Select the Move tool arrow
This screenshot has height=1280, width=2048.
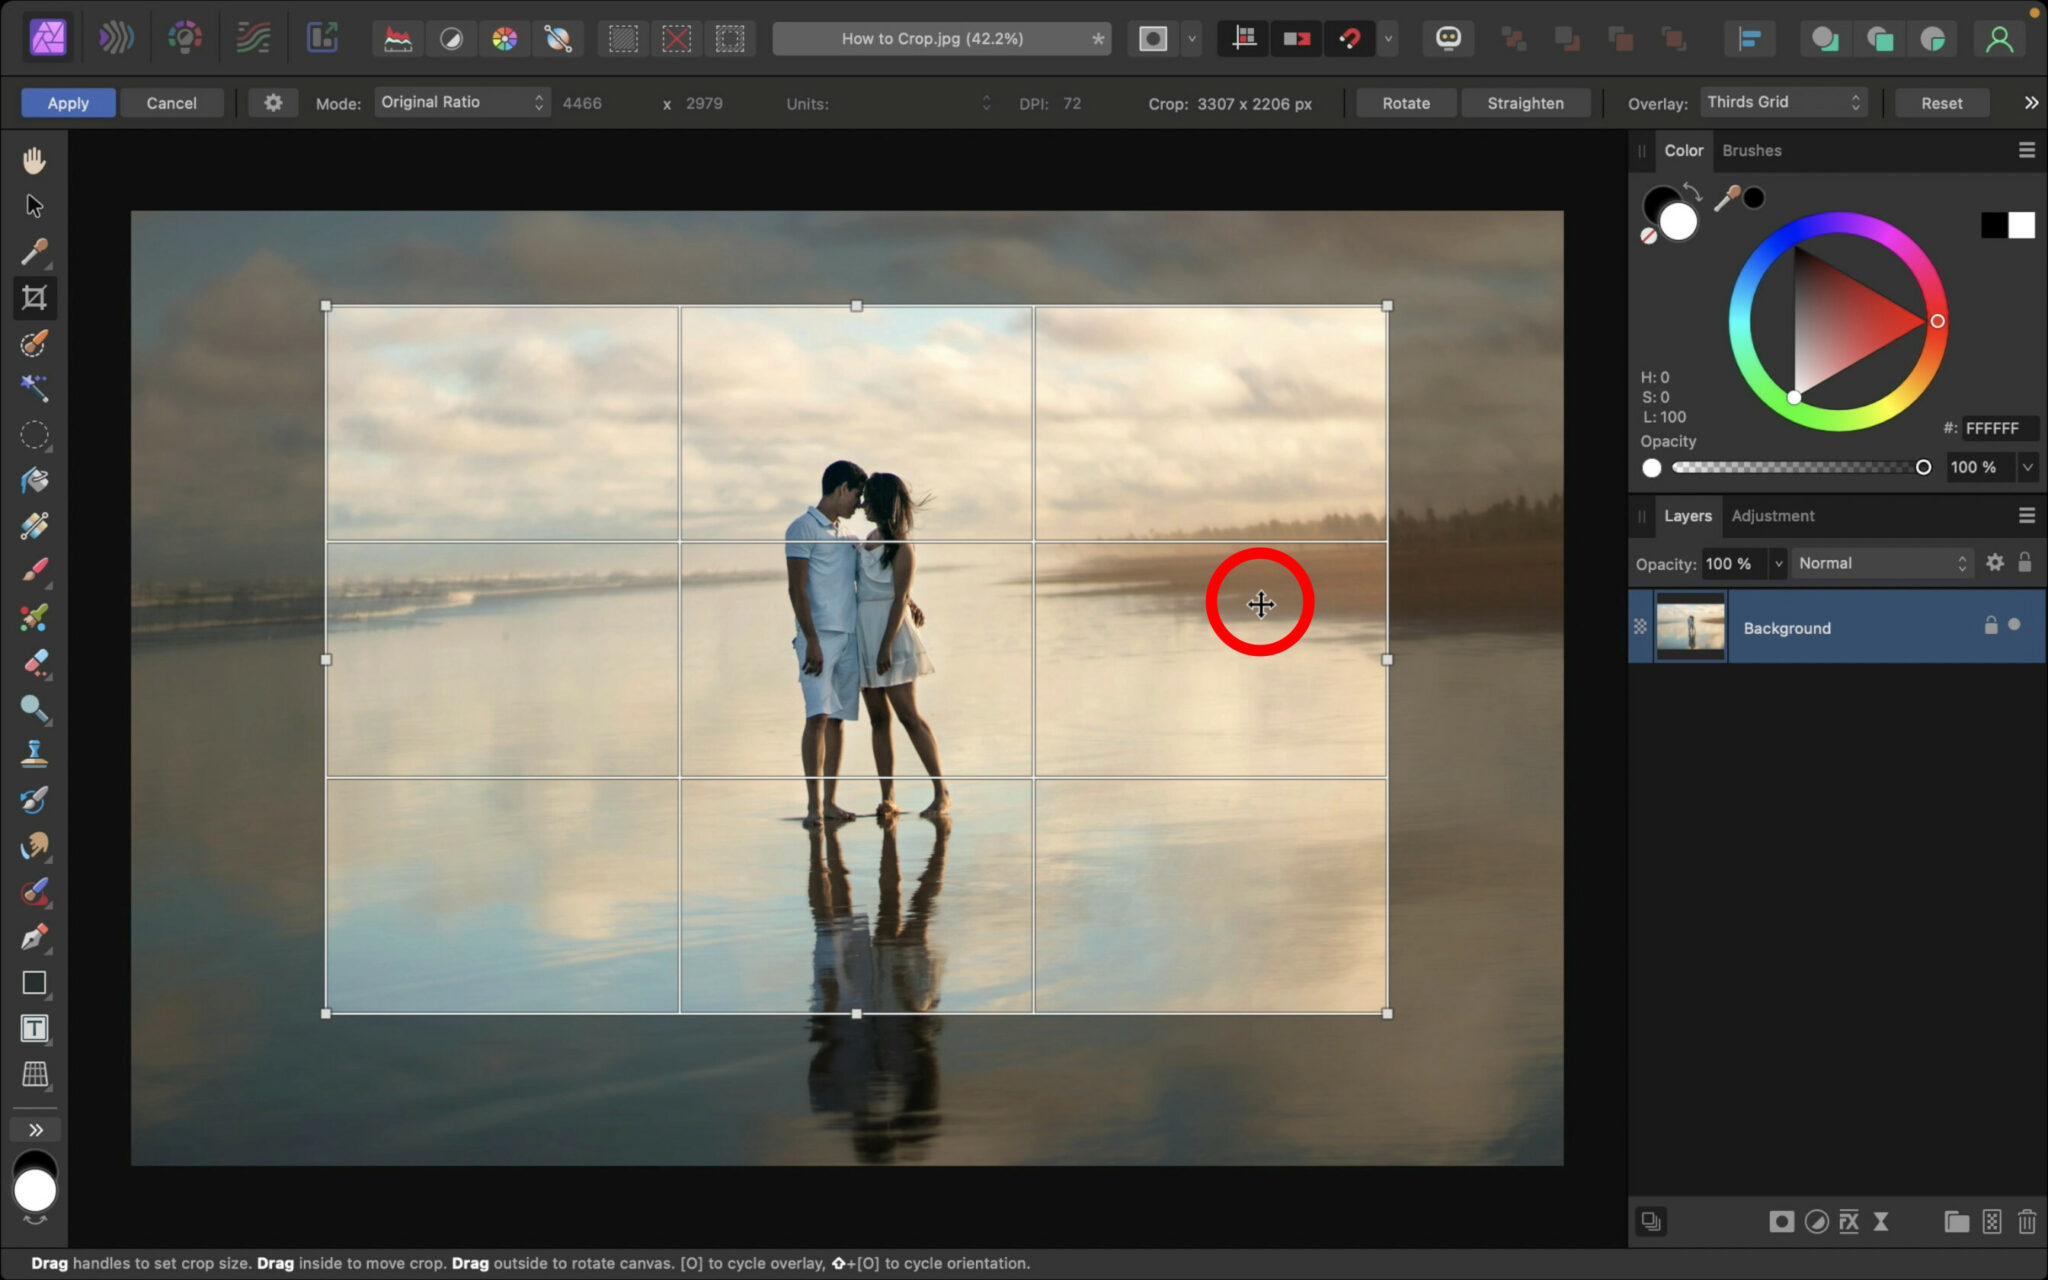(34, 206)
